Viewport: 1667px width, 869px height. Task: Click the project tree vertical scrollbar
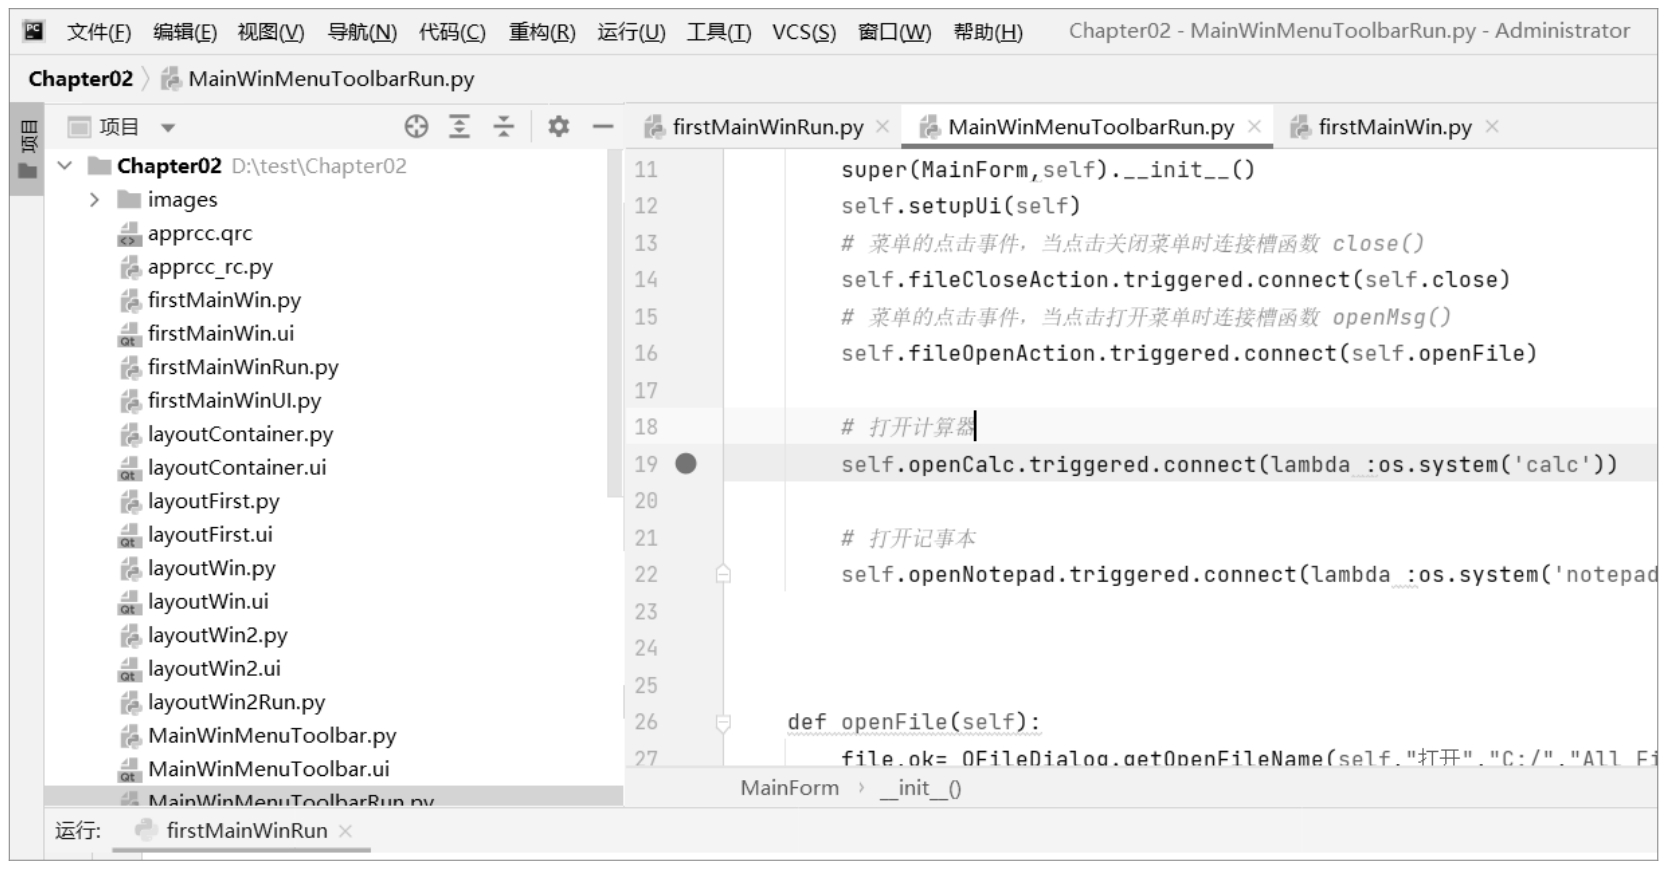614,325
